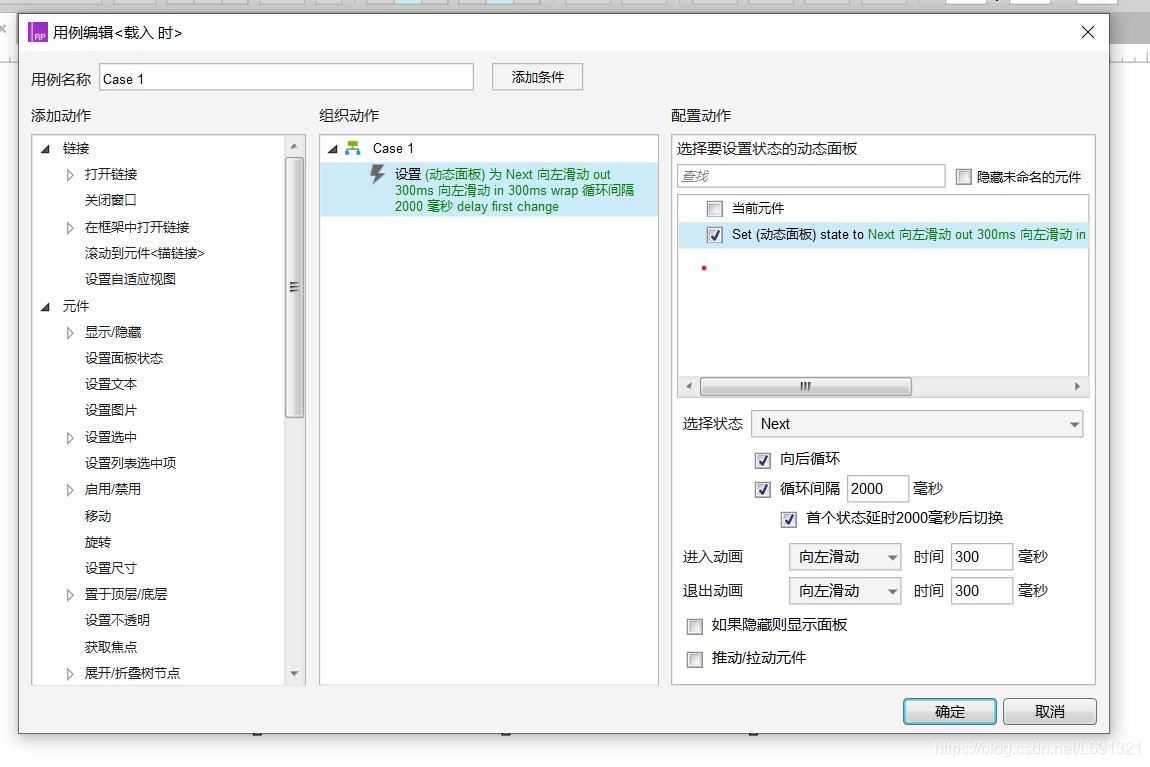The width and height of the screenshot is (1150, 767).
Task: Click the horizontal scrollbar right arrow
Action: click(1077, 386)
